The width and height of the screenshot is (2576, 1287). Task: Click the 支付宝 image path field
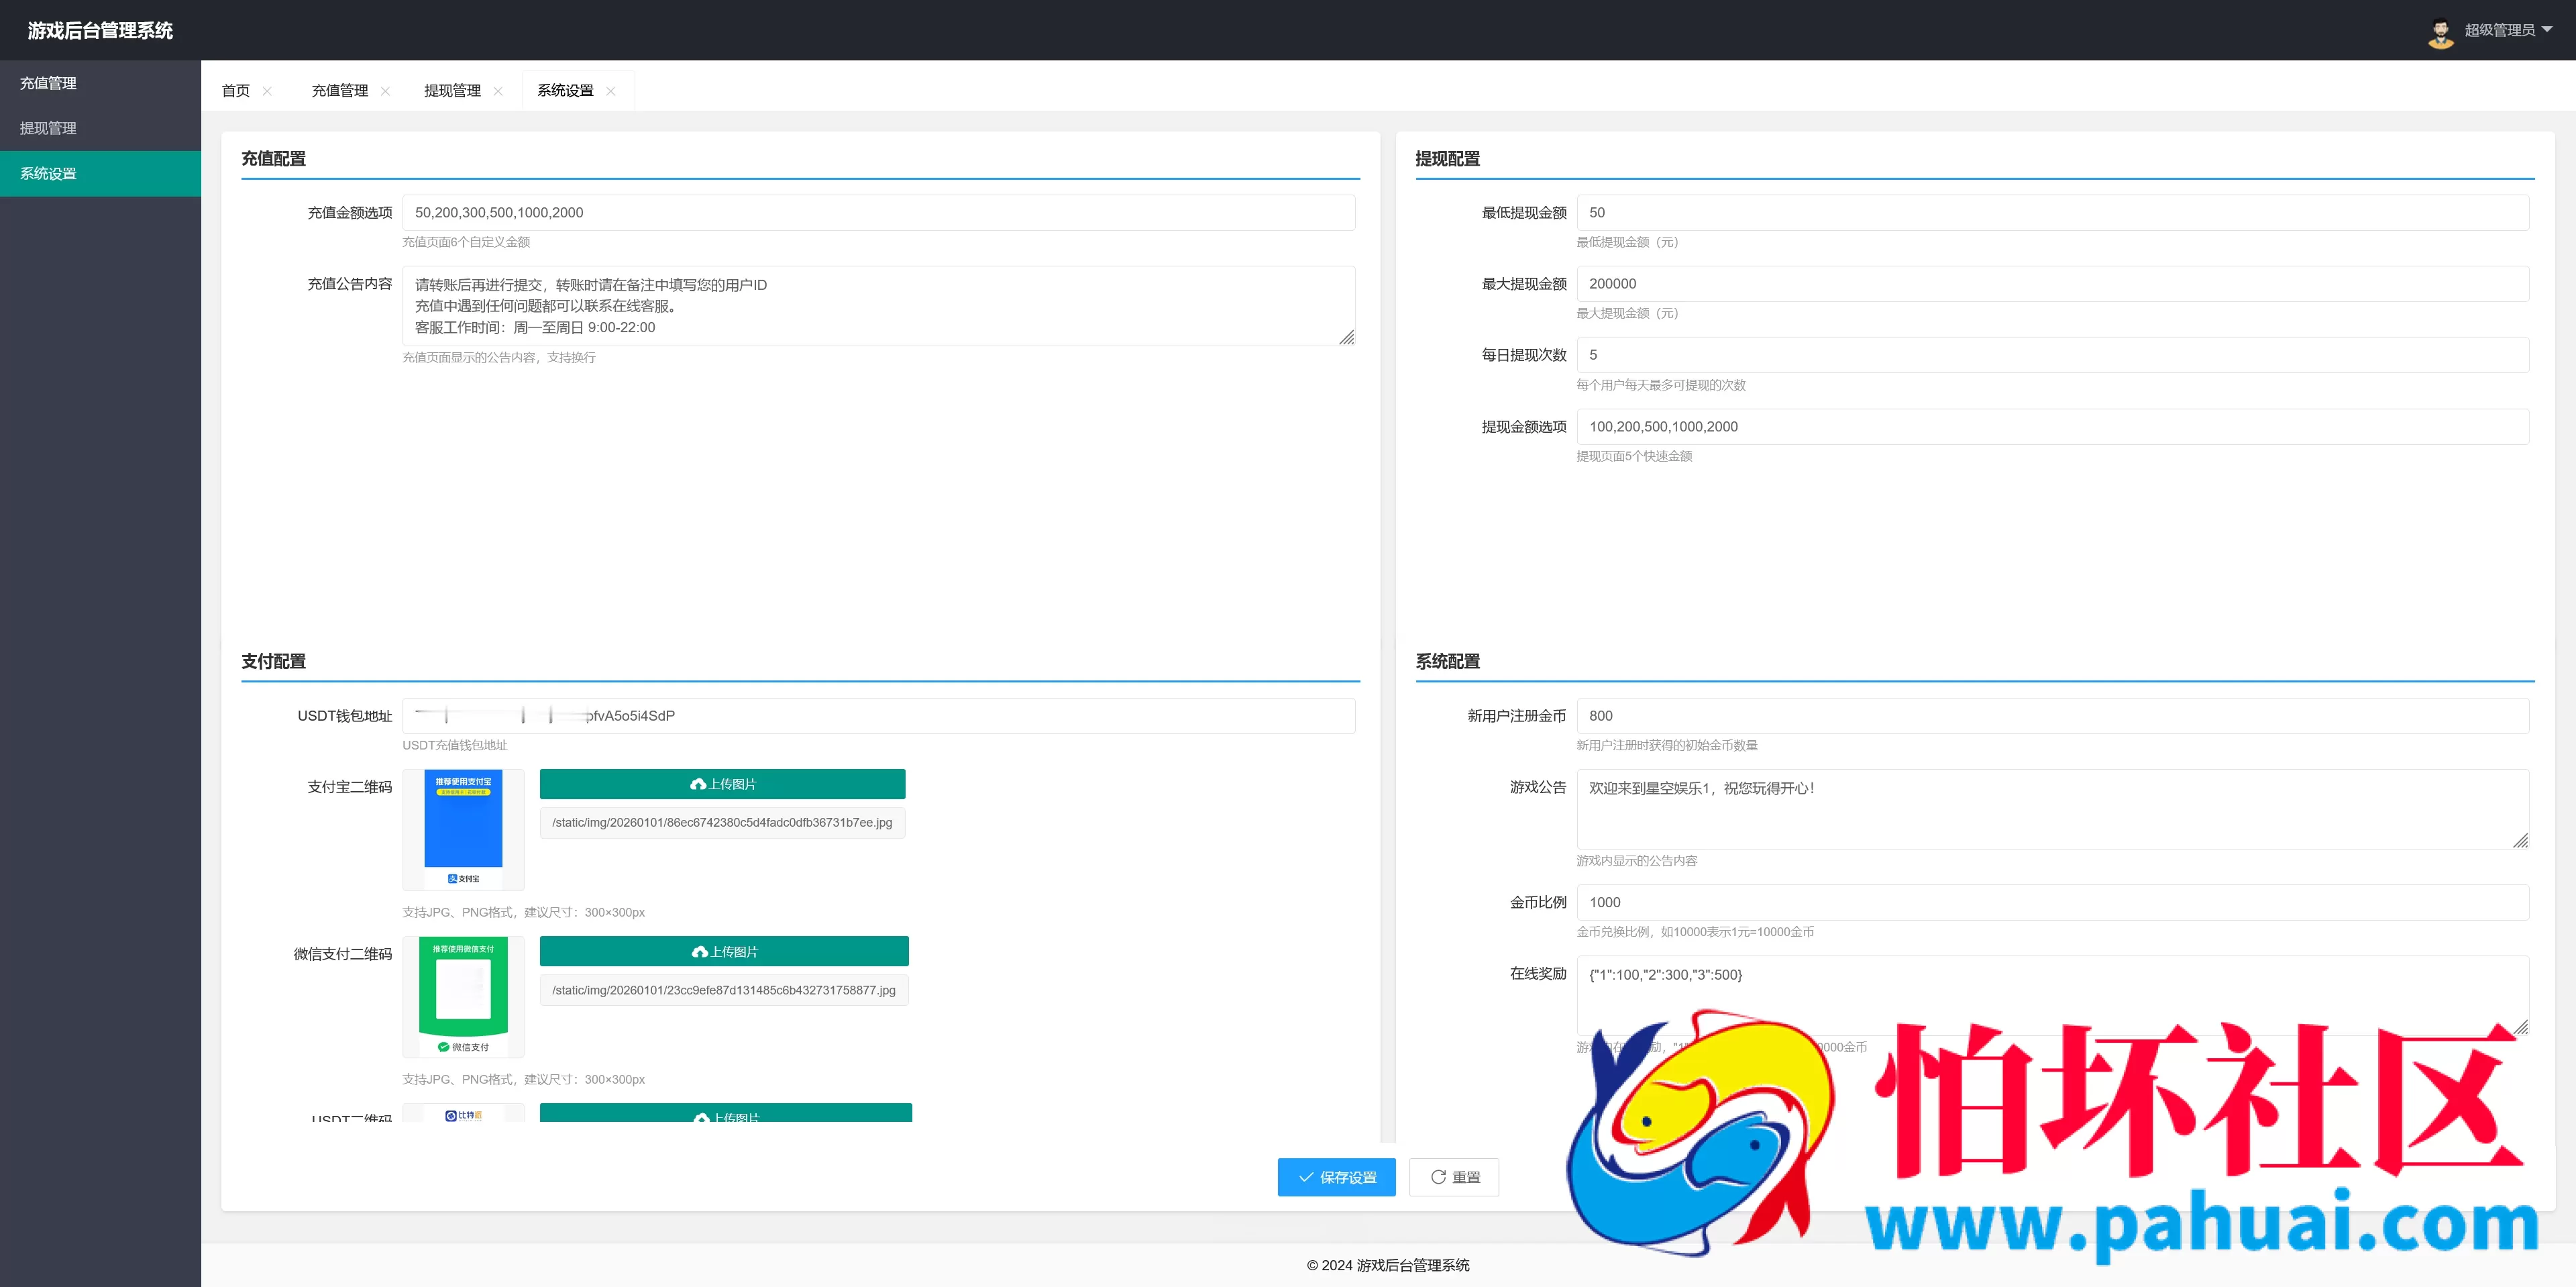point(722,823)
